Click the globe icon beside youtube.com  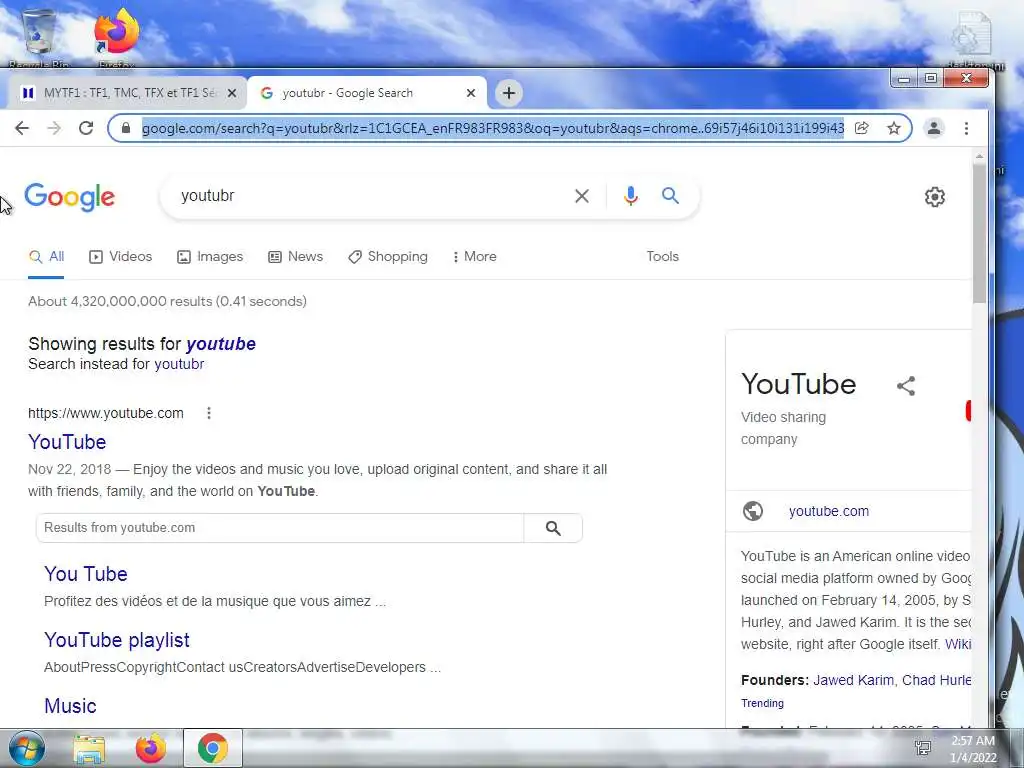[753, 511]
